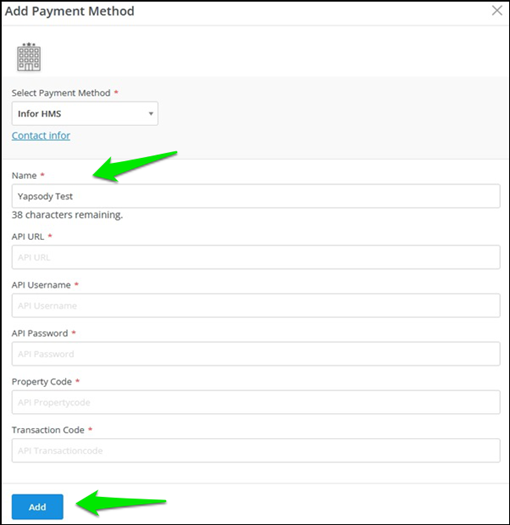This screenshot has width=510, height=525.
Task: Select the API Username input box
Action: tap(256, 305)
